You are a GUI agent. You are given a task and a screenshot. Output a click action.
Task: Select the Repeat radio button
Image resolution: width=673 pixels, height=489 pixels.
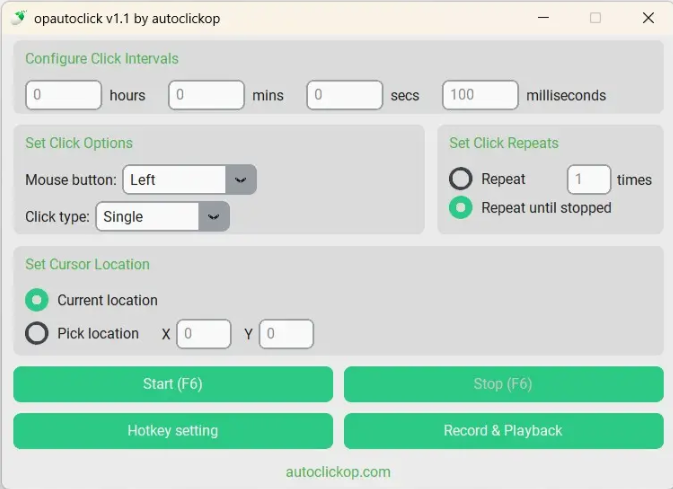point(461,179)
